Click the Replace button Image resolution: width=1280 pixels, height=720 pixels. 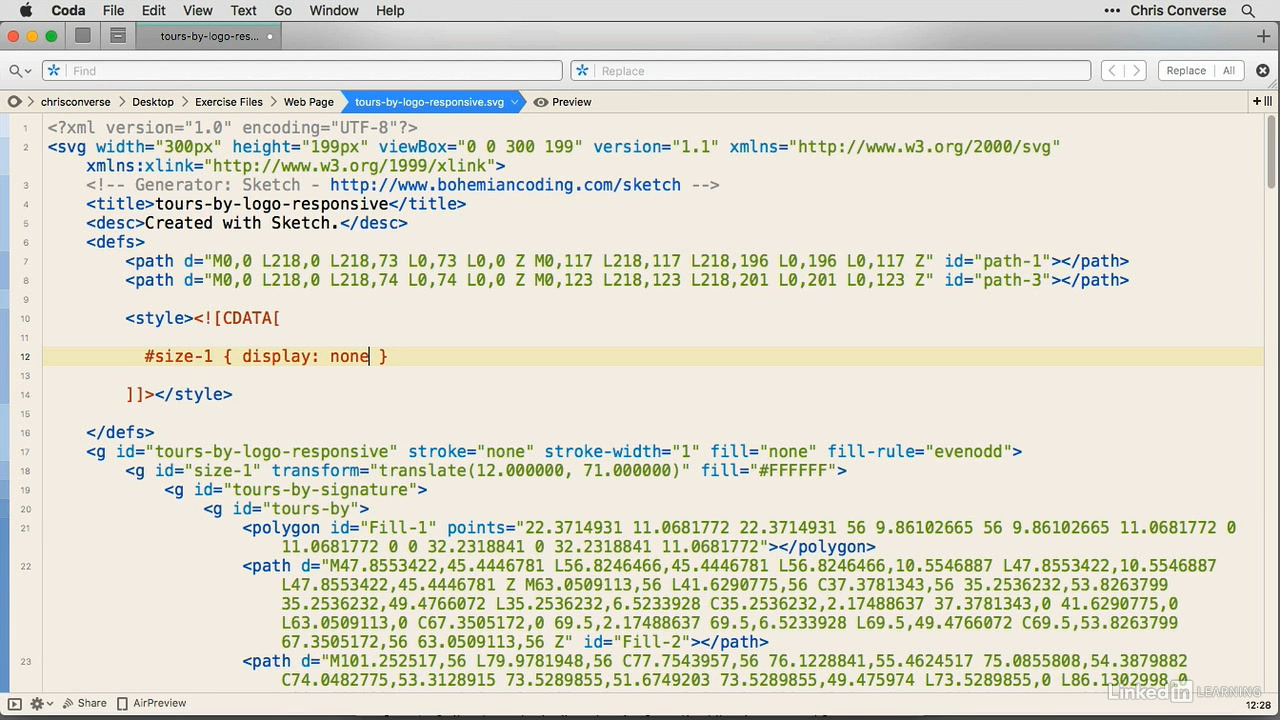pos(1186,70)
